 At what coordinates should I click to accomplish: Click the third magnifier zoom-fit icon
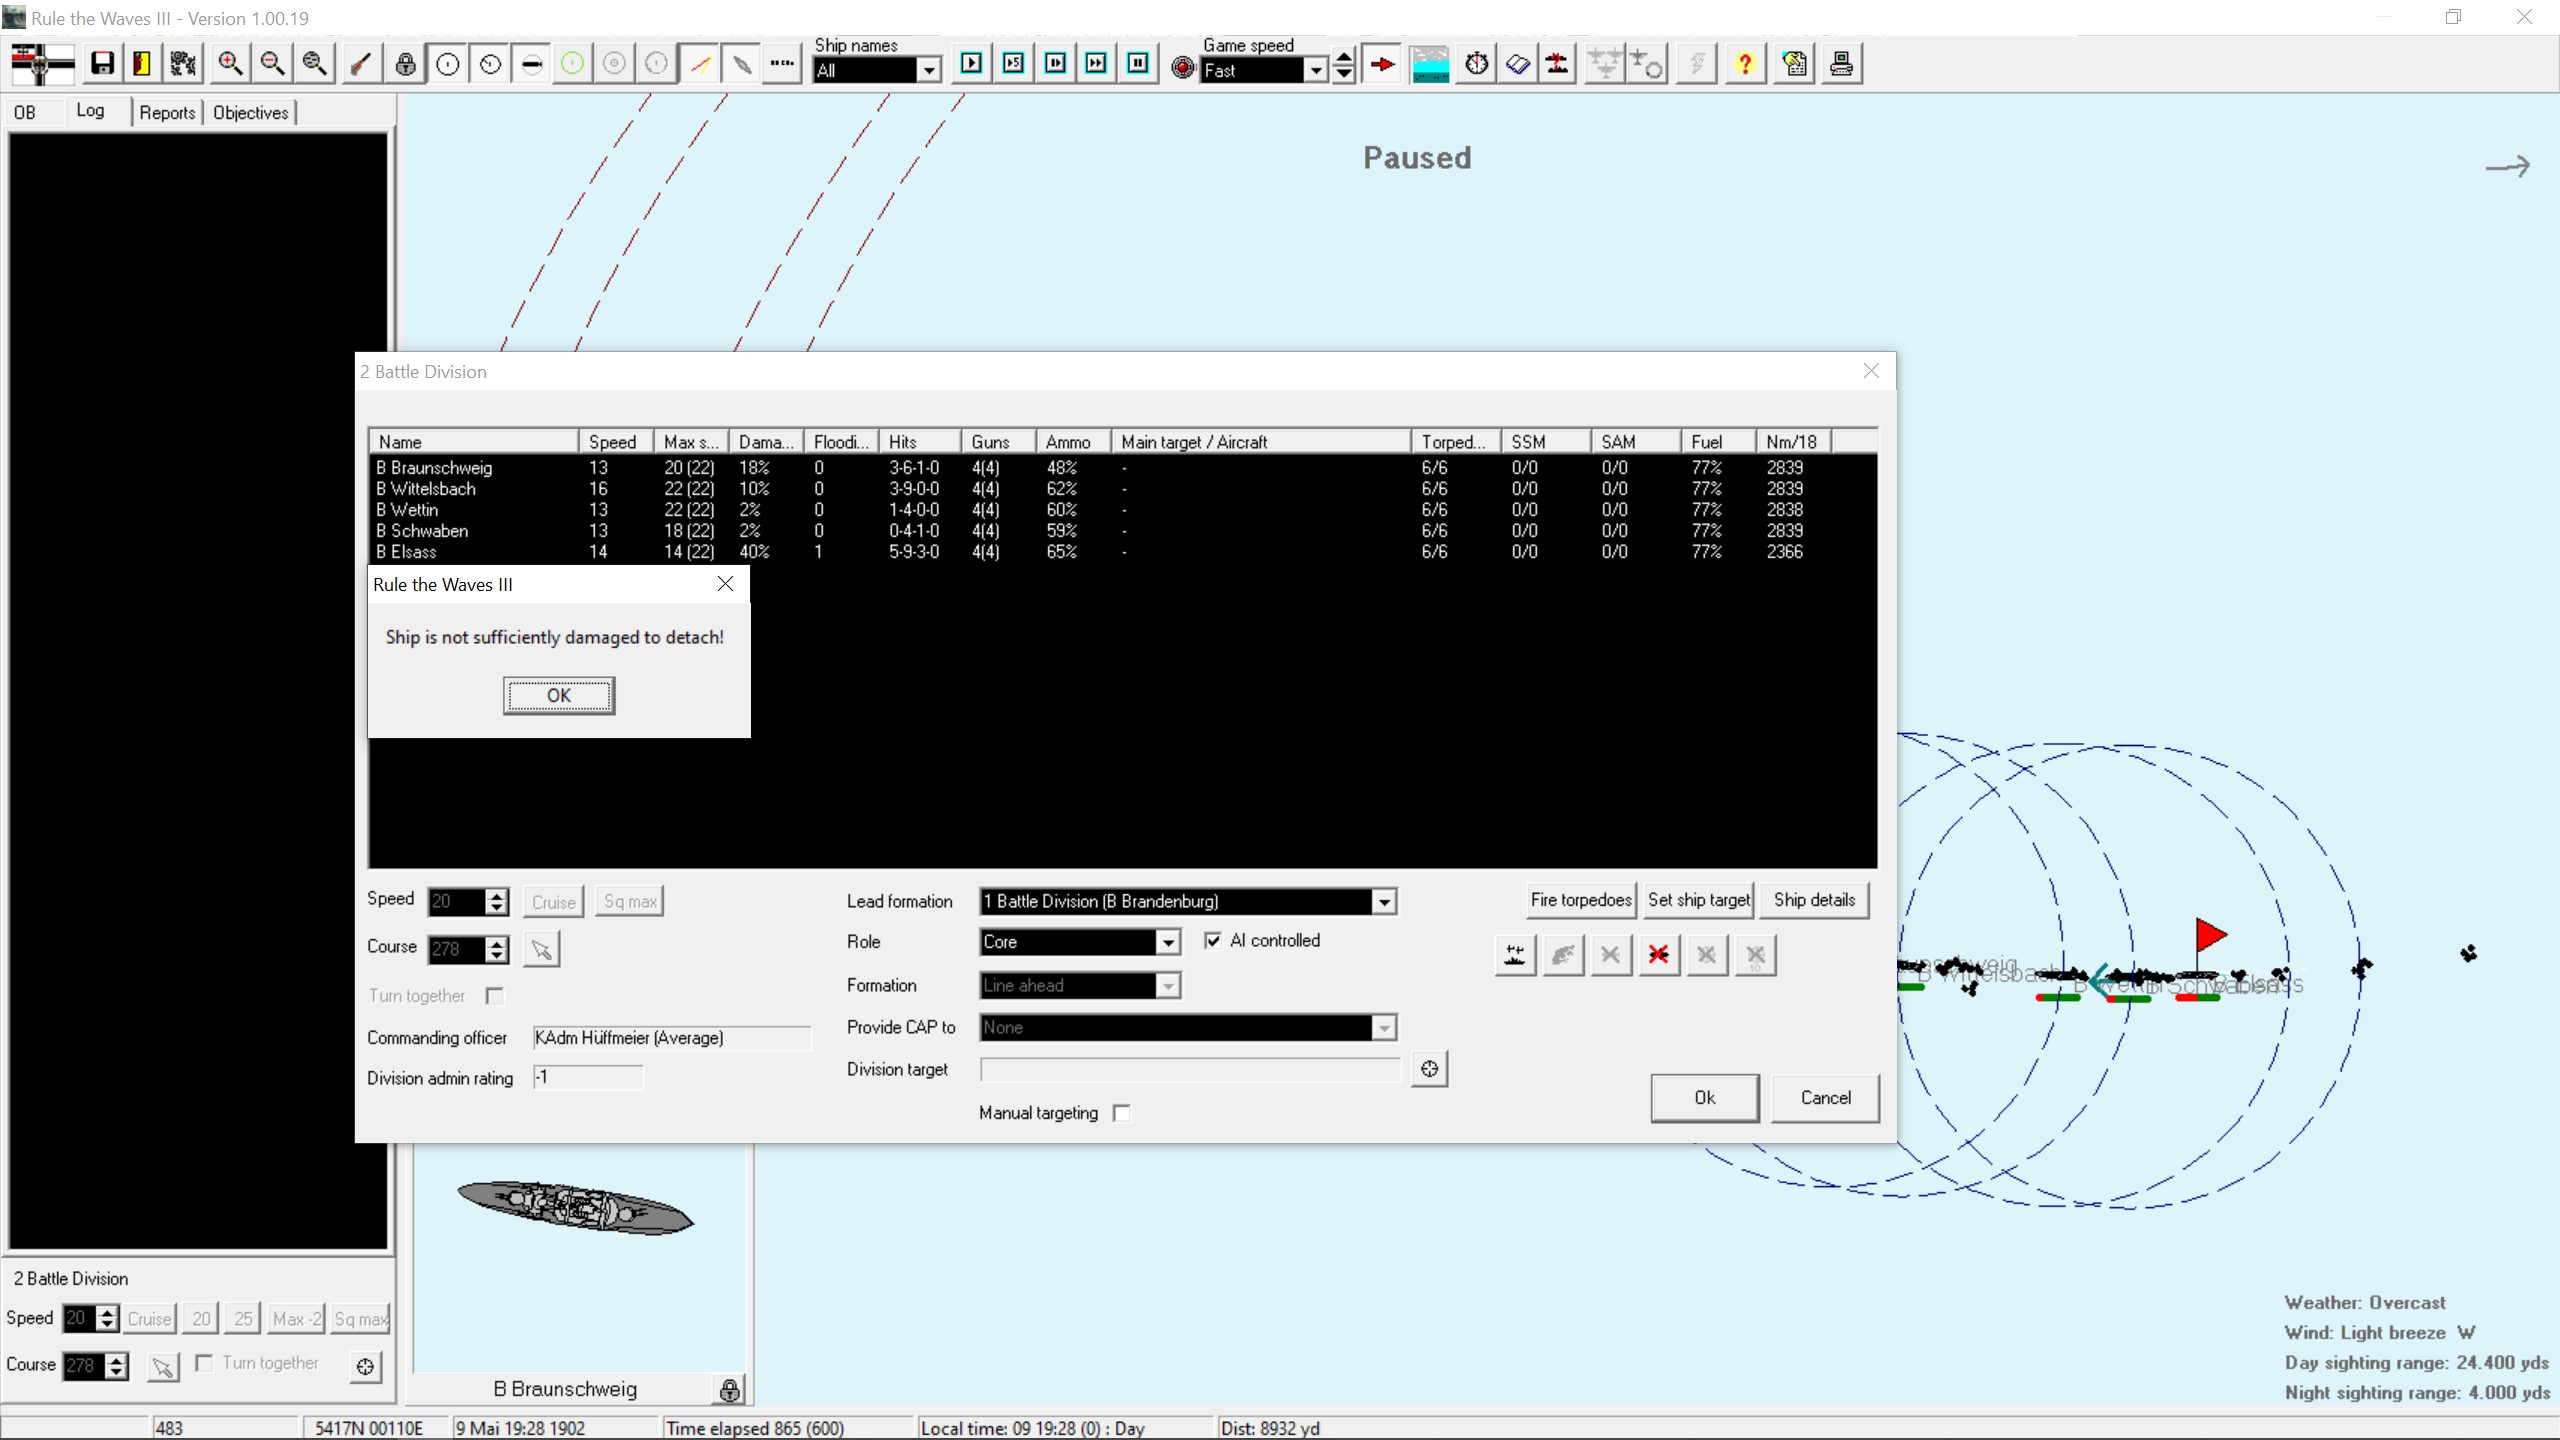coord(314,64)
